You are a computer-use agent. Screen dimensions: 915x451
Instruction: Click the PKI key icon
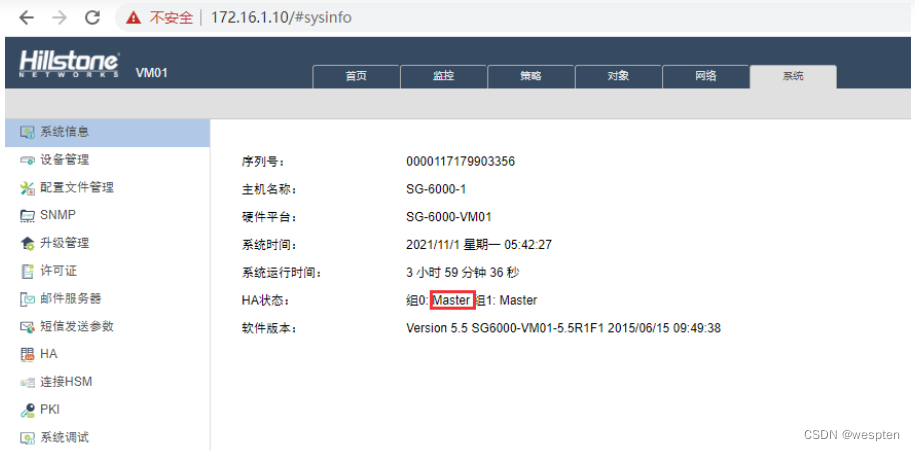(27, 410)
